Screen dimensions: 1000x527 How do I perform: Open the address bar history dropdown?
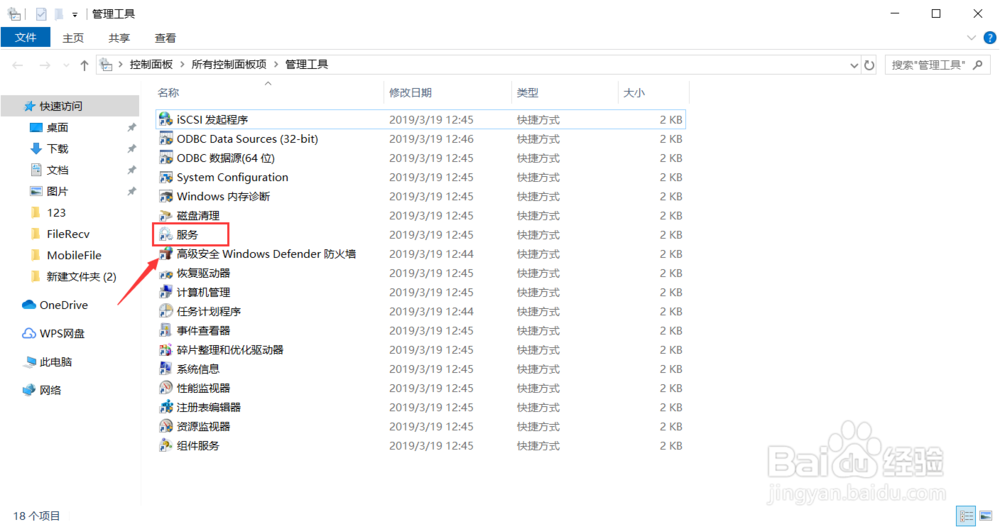(854, 65)
